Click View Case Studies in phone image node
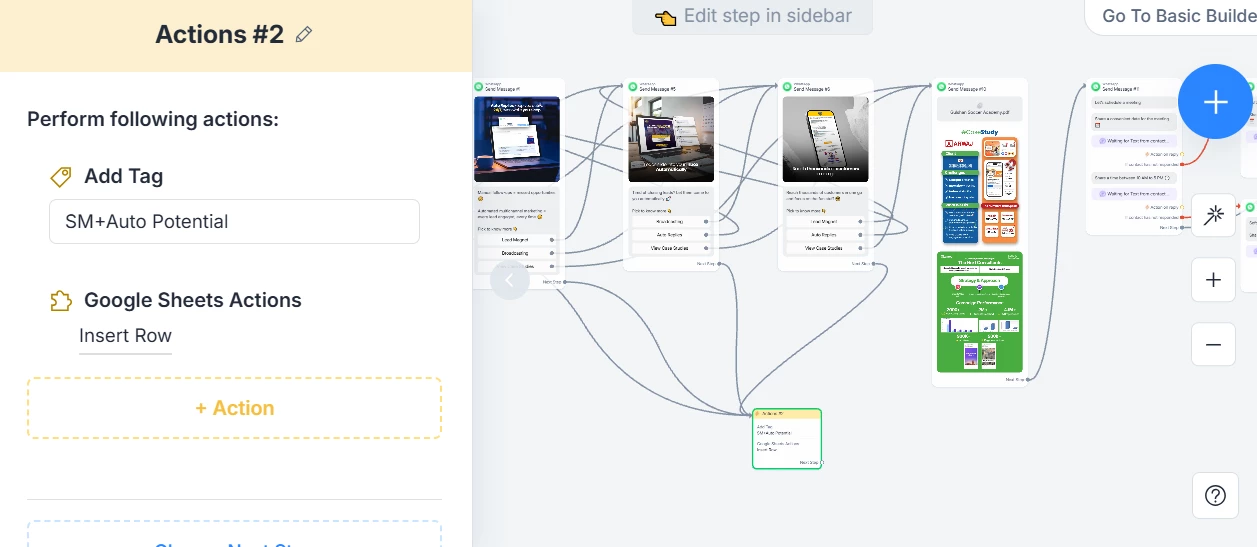Image resolution: width=1257 pixels, height=547 pixels. [824, 248]
